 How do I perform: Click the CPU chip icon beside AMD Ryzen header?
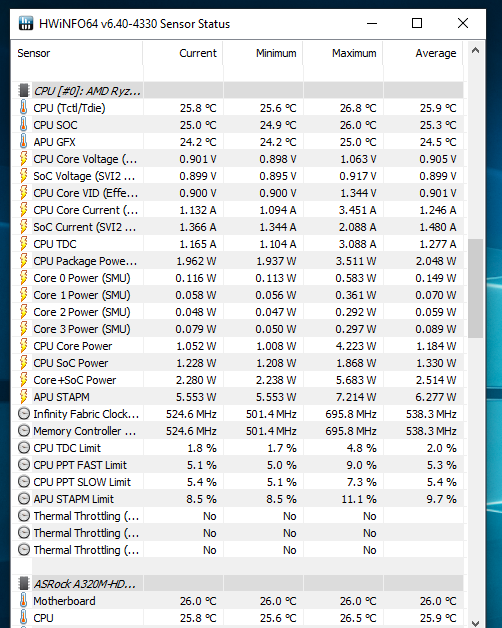pos(24,91)
